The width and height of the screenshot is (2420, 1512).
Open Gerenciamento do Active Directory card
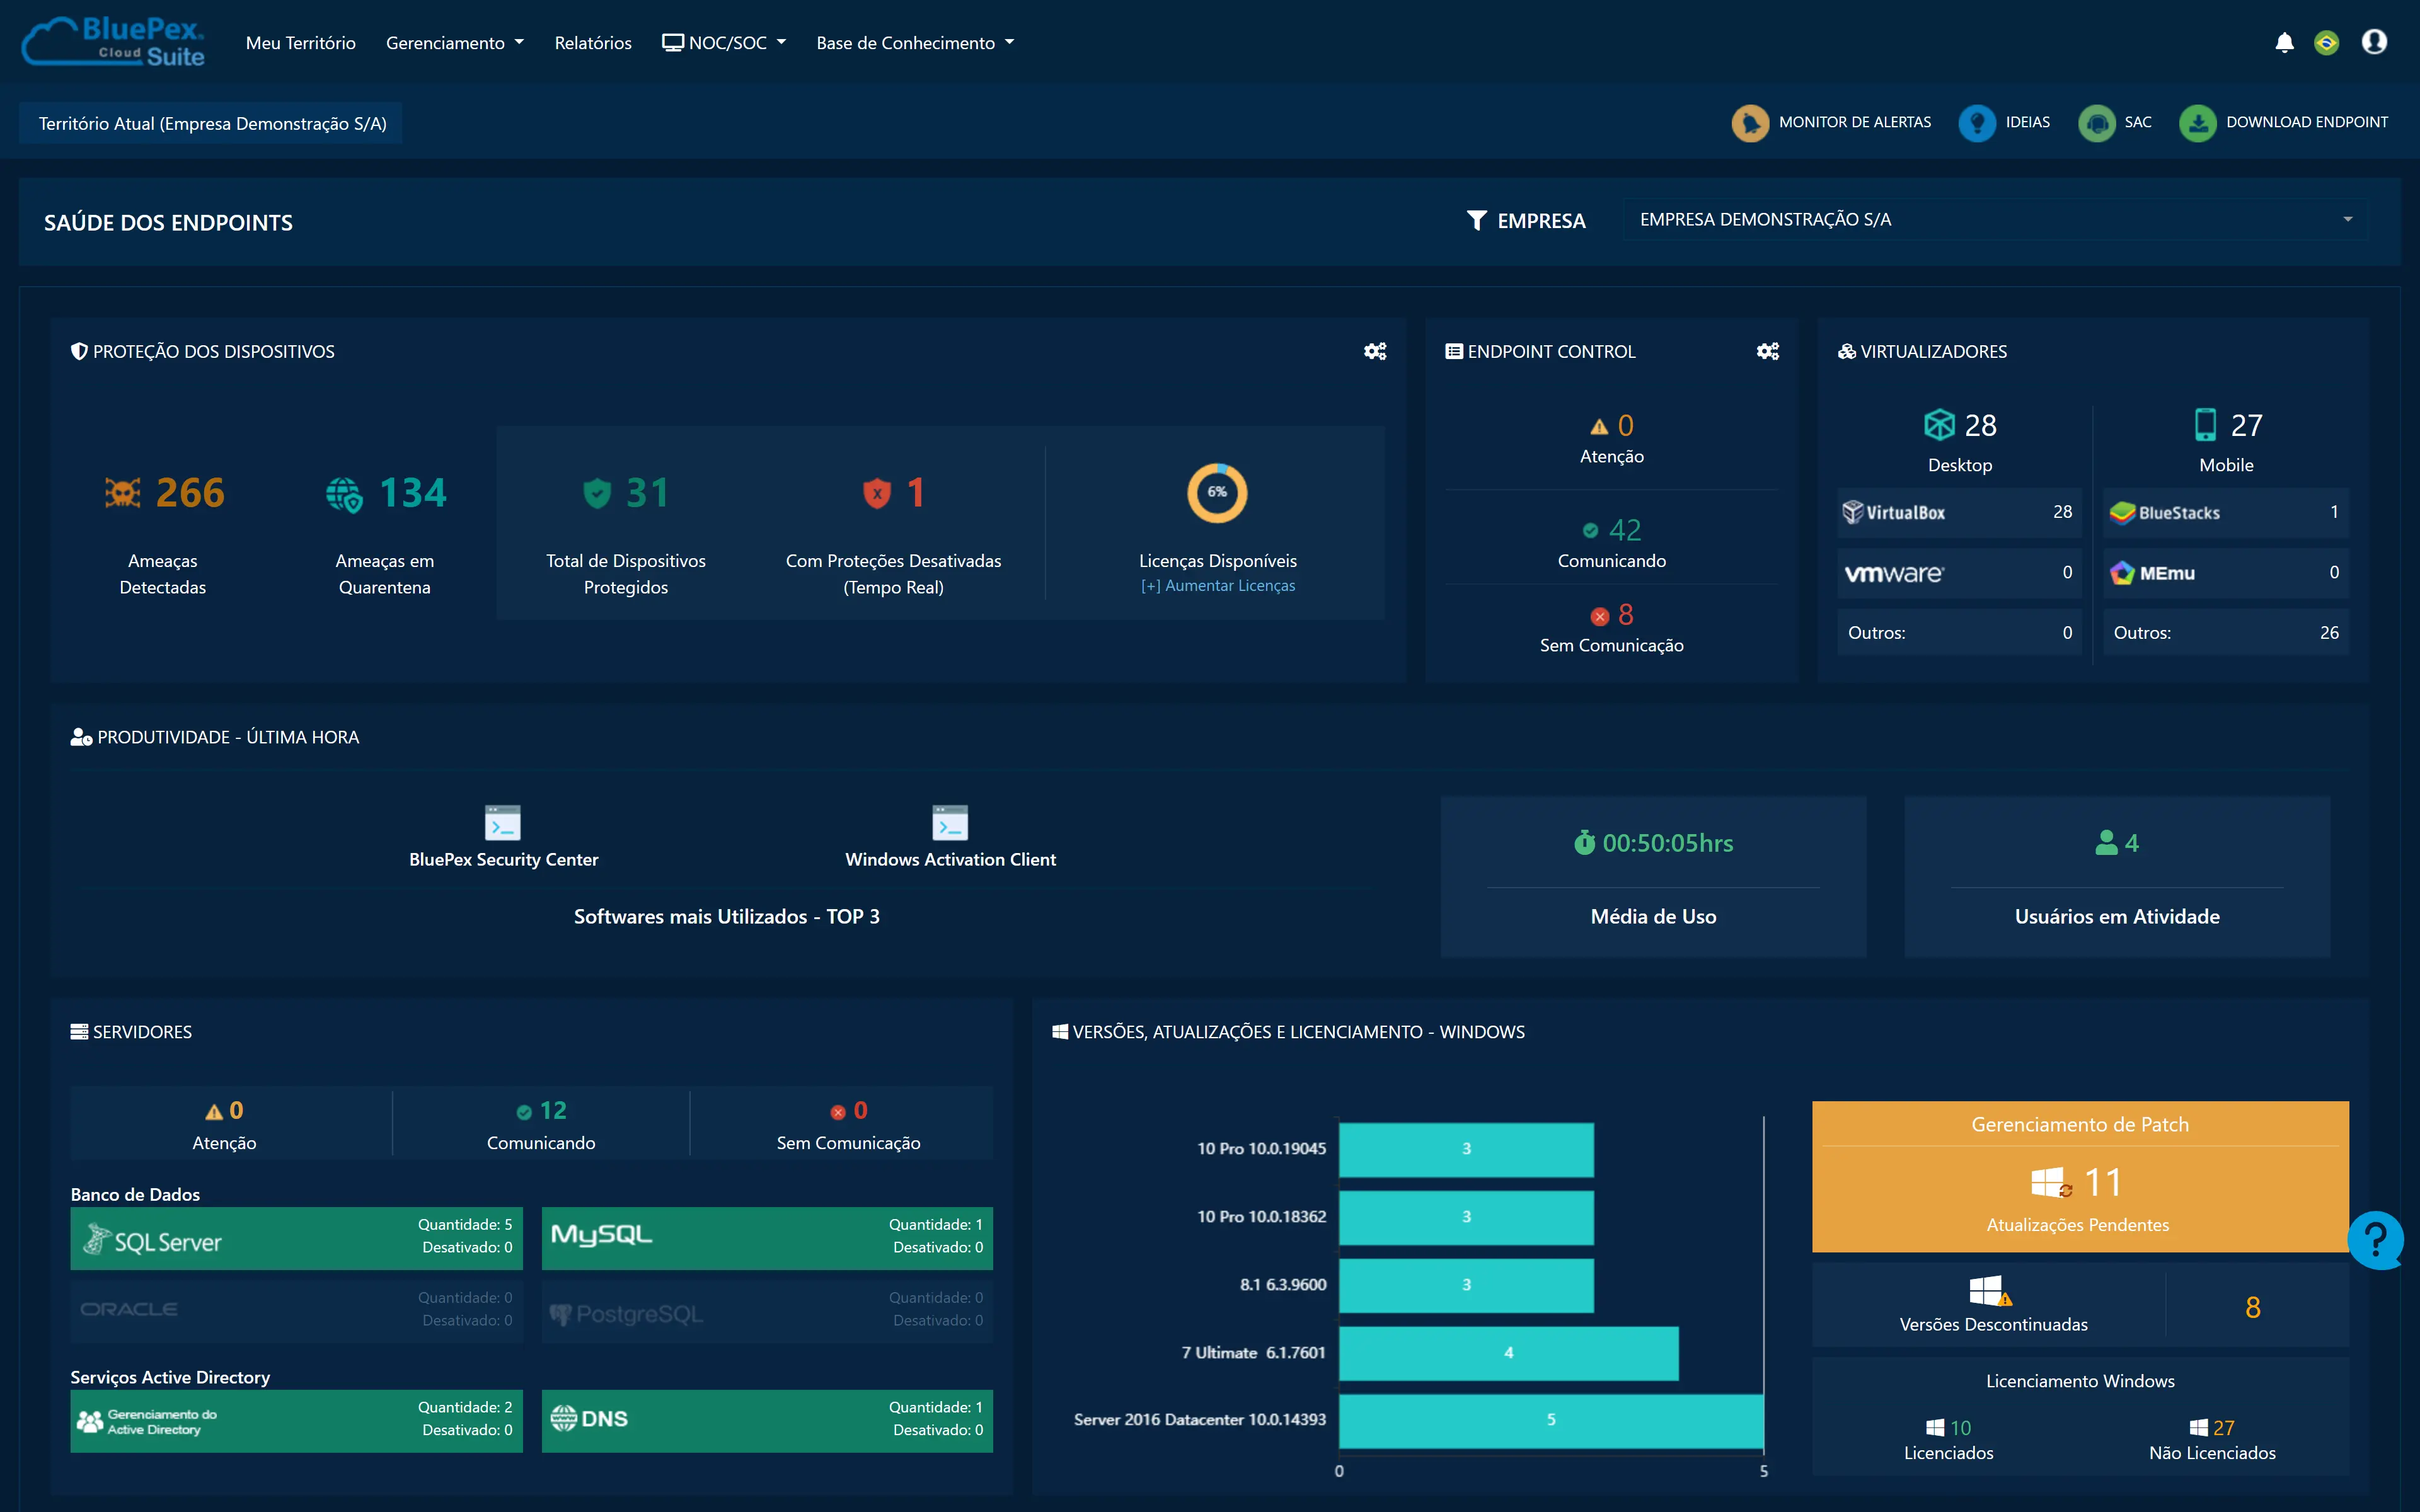click(x=296, y=1420)
